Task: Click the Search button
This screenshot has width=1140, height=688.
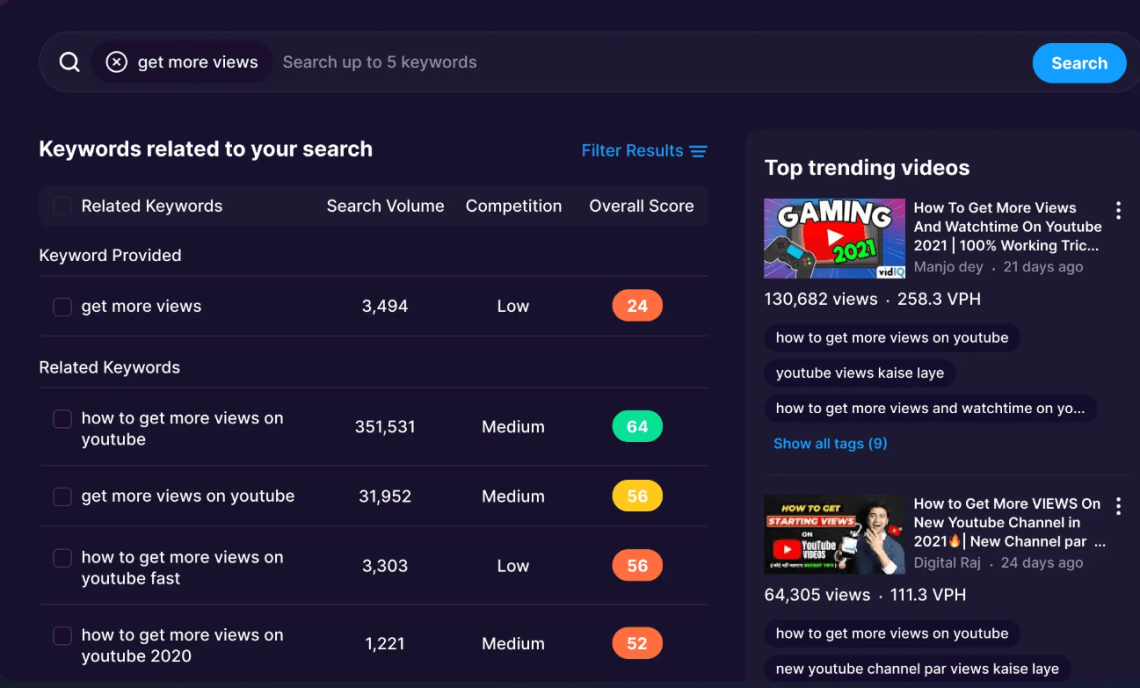Action: [x=1079, y=63]
